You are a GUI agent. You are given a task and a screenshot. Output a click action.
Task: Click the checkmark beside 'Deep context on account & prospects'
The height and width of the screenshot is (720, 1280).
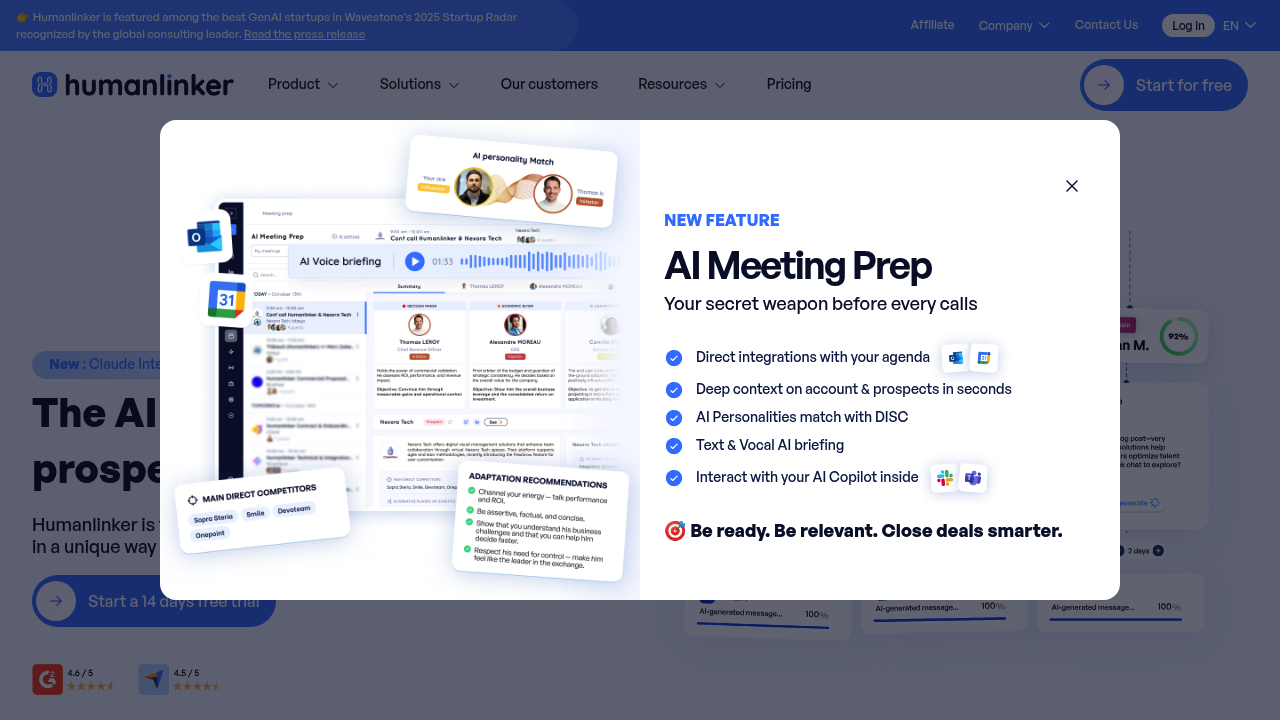pos(674,390)
